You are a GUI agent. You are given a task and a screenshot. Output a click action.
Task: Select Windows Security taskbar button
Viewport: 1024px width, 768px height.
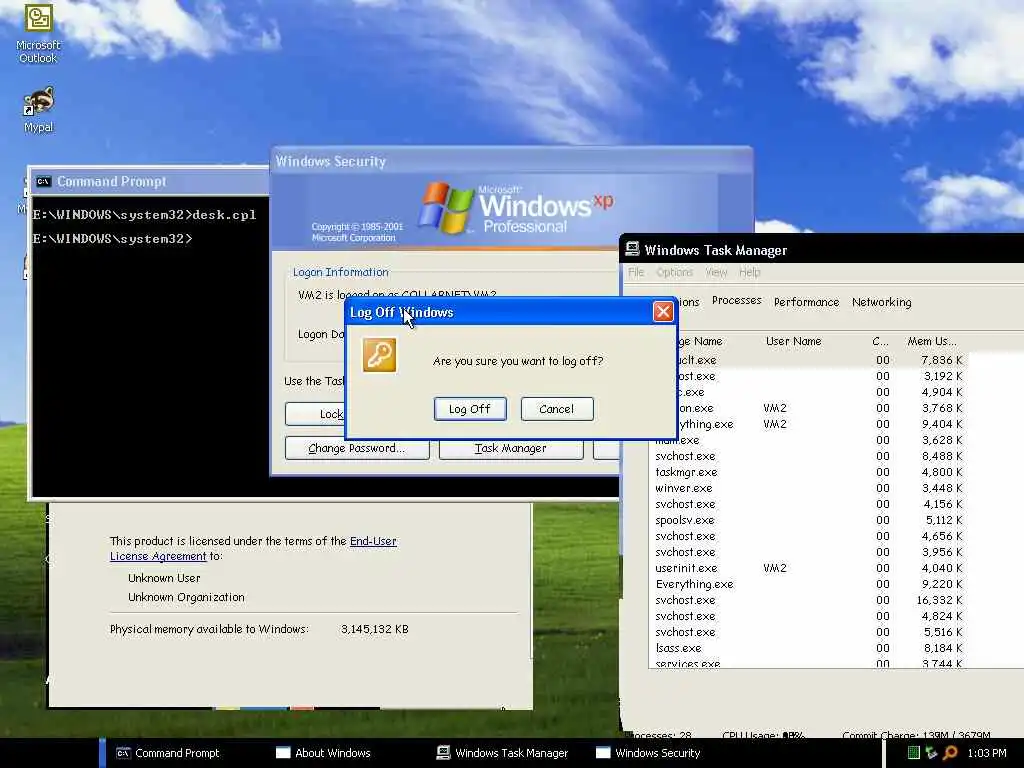click(x=660, y=753)
